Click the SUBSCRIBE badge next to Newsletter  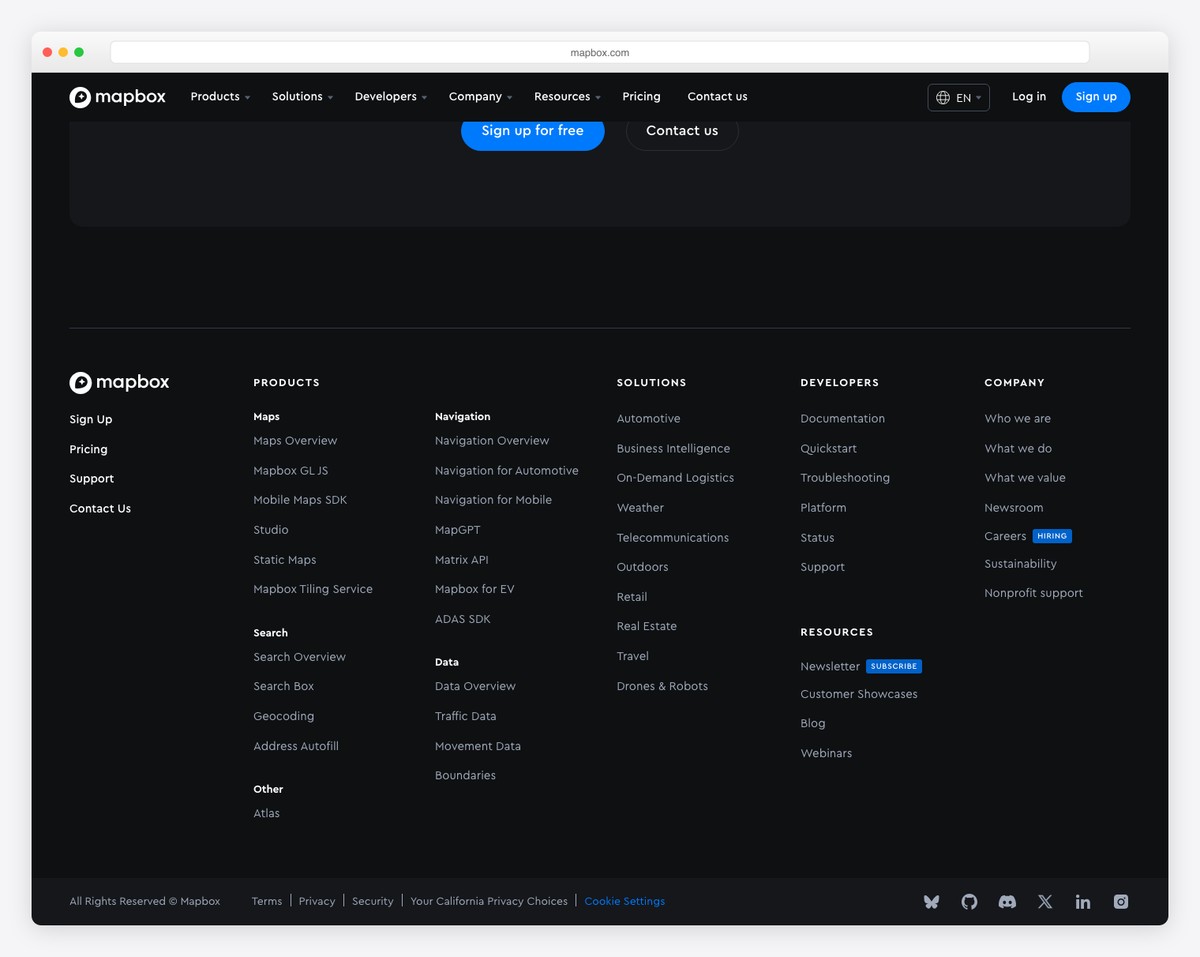pos(893,666)
